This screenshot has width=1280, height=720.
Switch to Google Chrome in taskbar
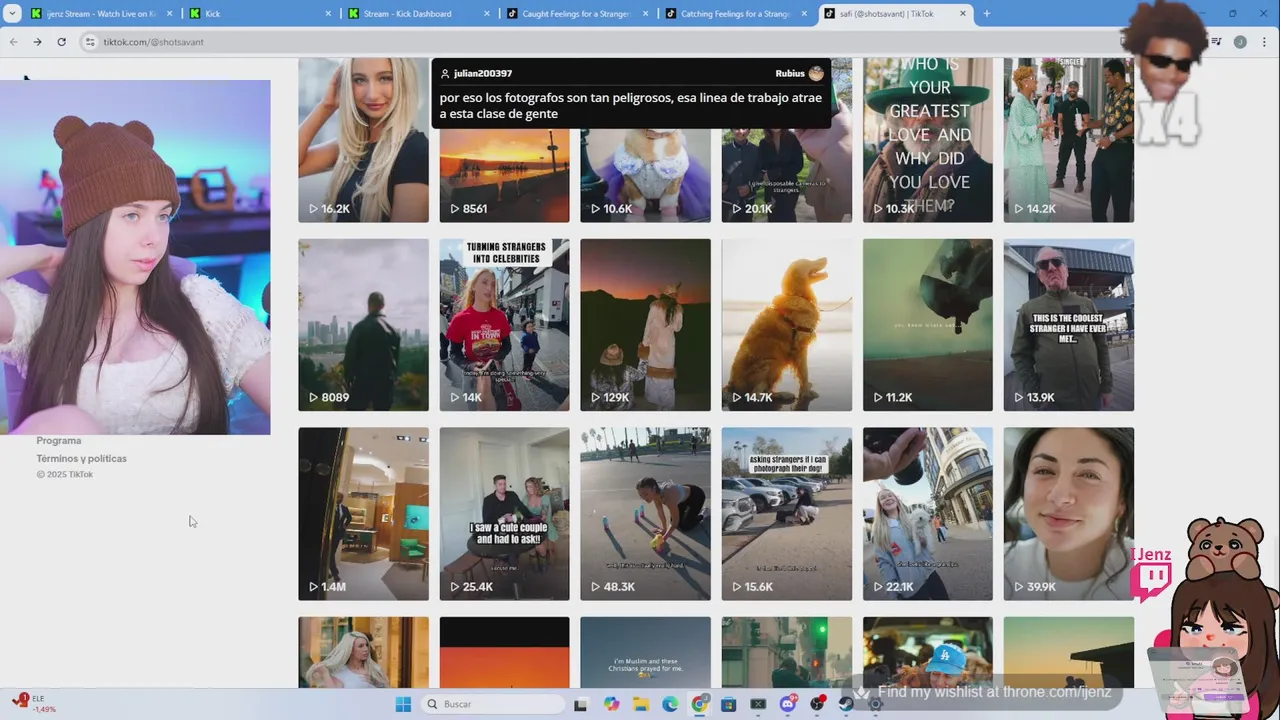pos(700,704)
